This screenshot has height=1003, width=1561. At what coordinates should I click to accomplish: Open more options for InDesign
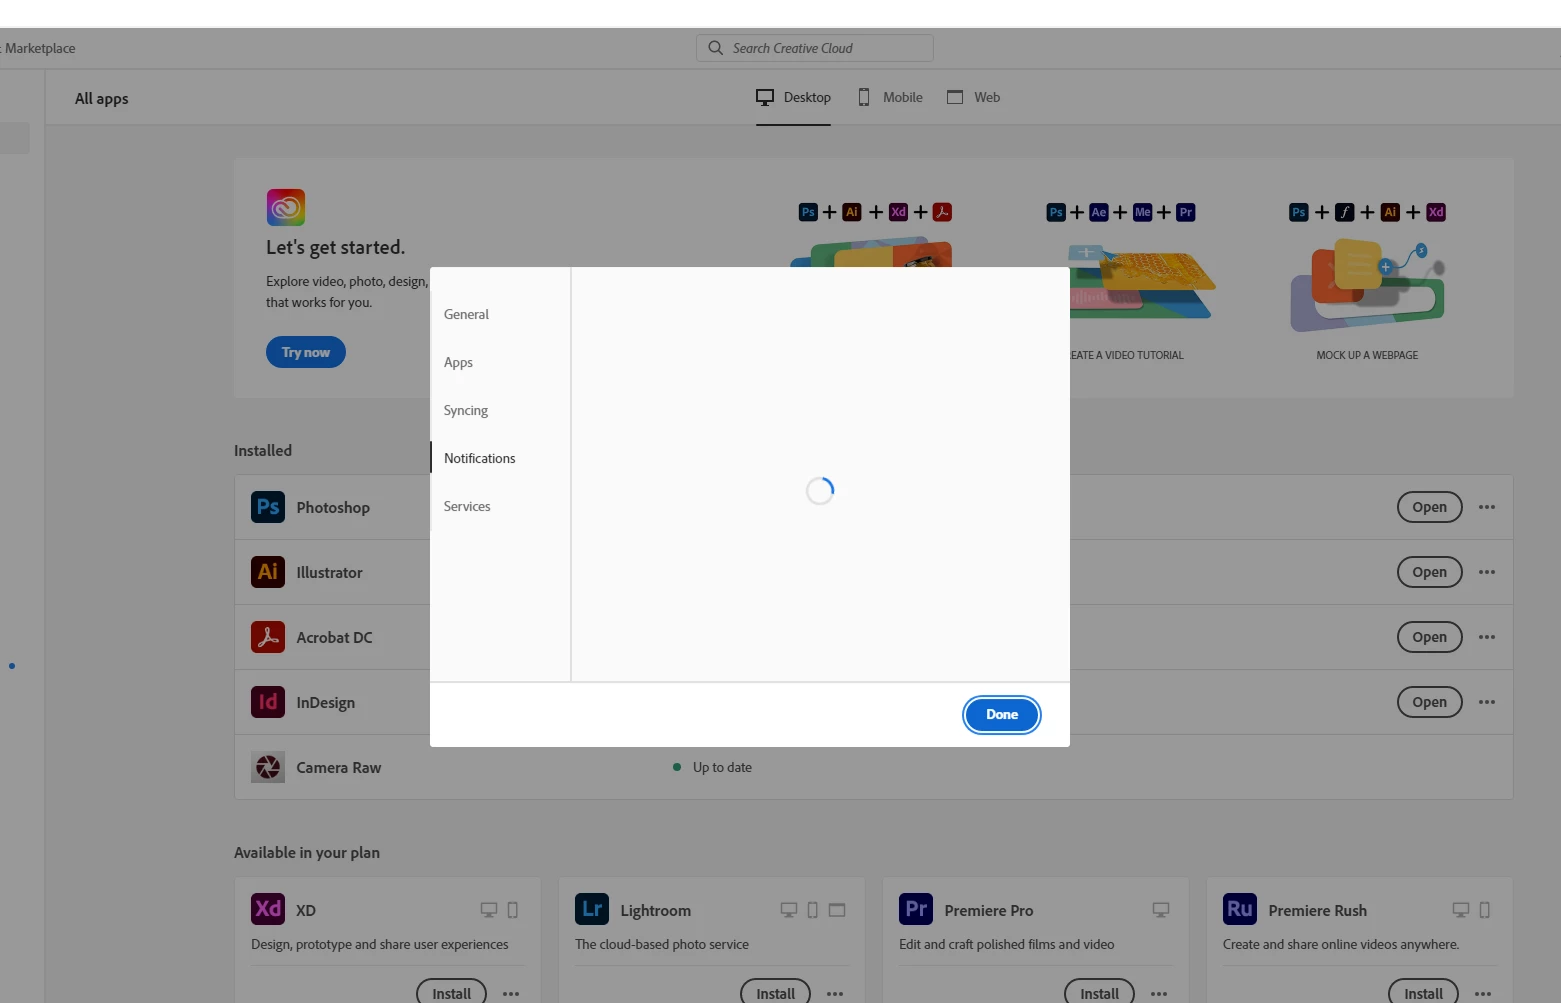tap(1487, 702)
